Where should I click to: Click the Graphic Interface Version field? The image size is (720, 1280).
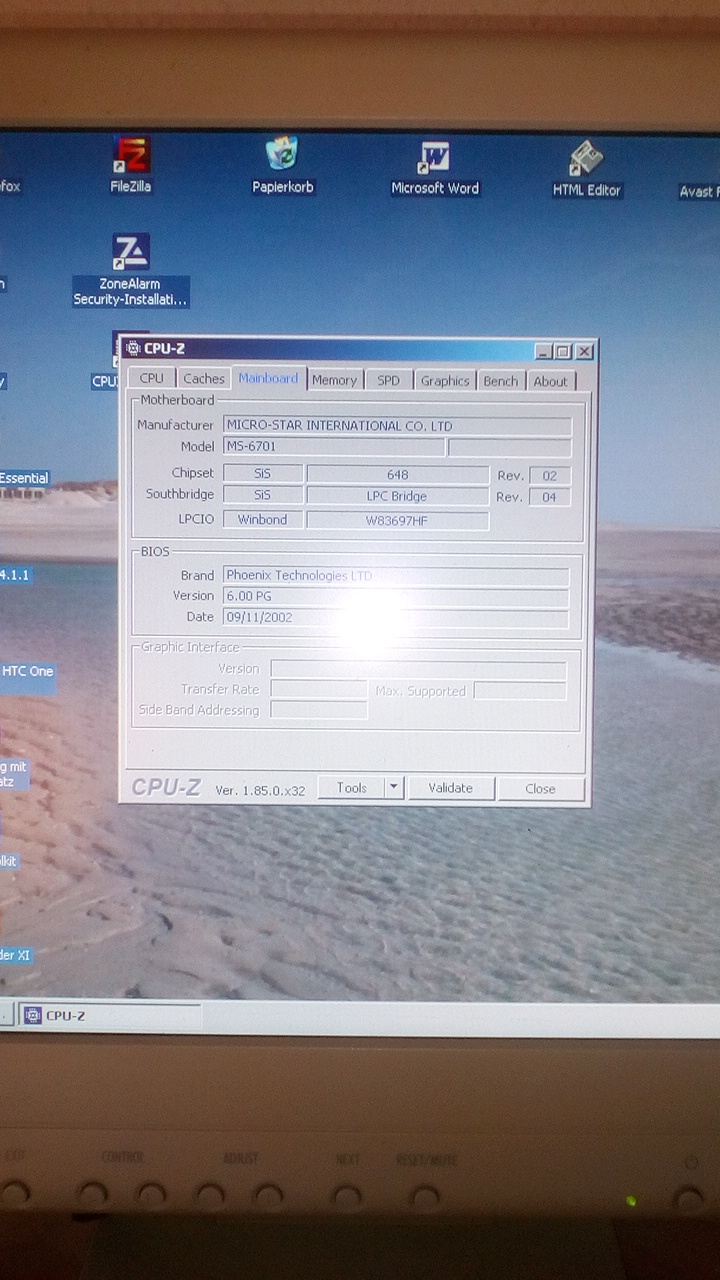point(418,668)
